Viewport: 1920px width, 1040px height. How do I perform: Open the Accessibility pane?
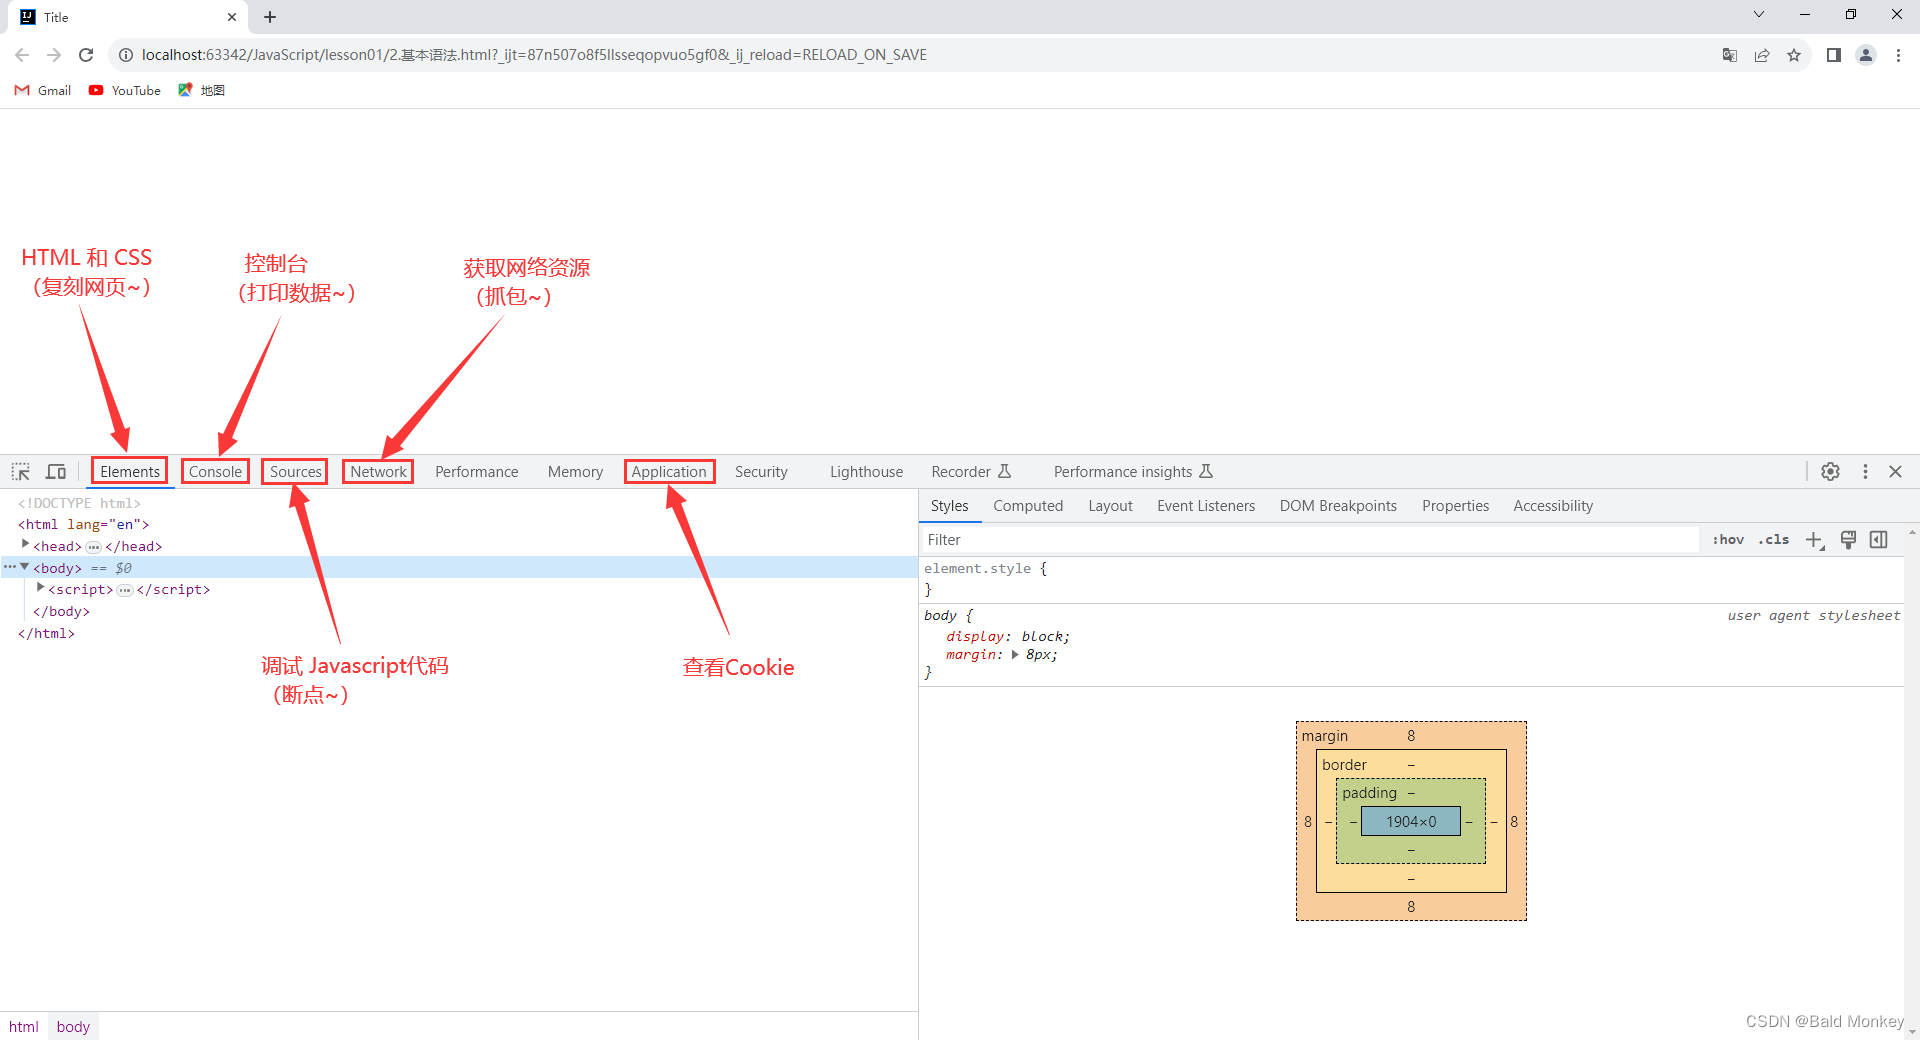tap(1553, 506)
